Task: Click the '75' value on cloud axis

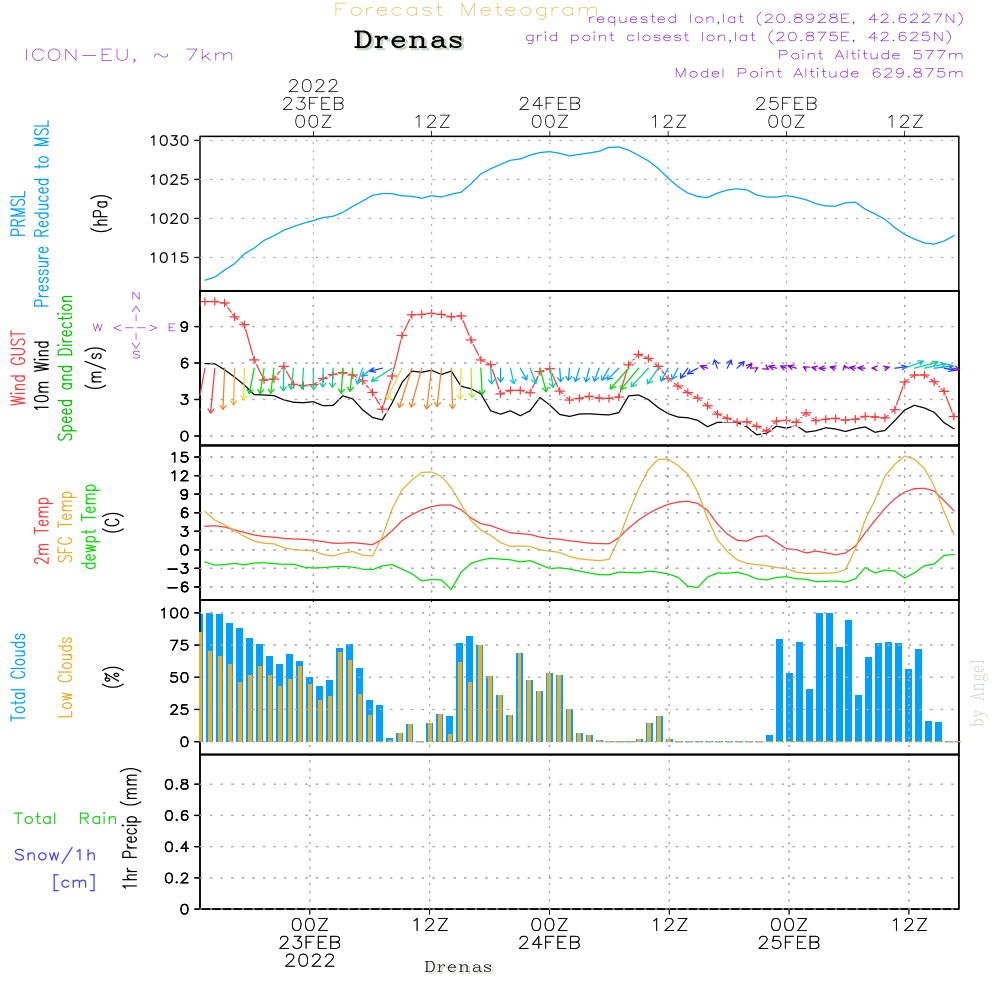Action: click(x=180, y=645)
